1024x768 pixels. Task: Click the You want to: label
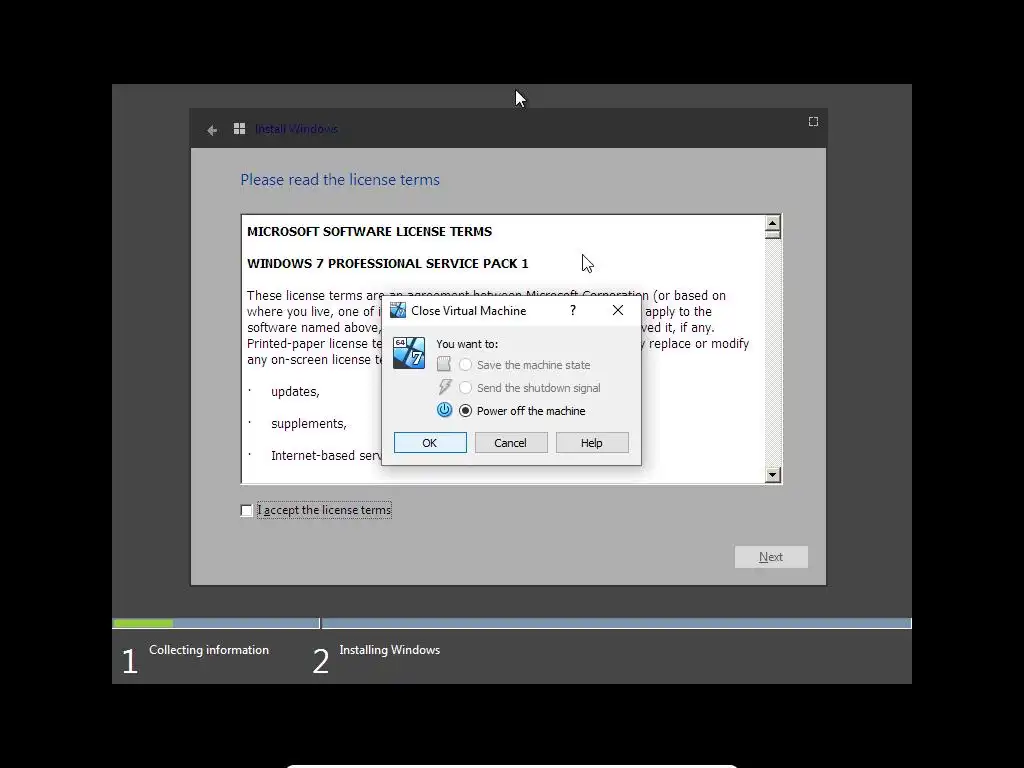467,344
